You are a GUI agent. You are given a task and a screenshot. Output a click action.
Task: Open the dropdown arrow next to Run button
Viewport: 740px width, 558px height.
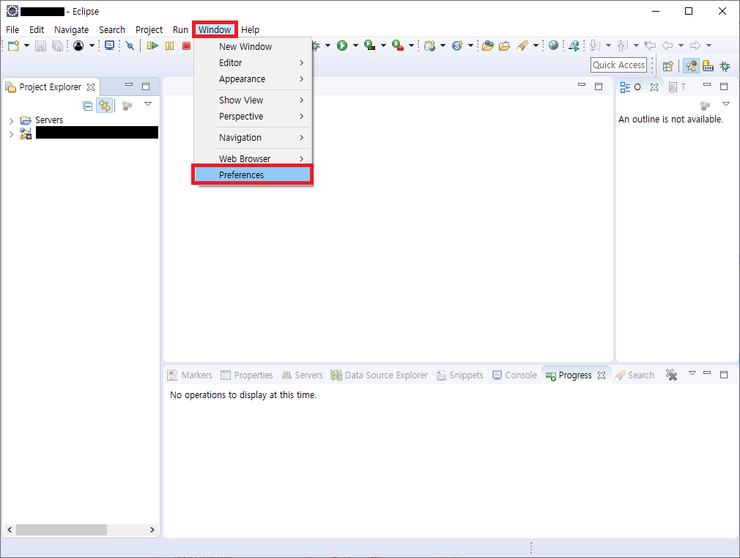pyautogui.click(x=354, y=46)
